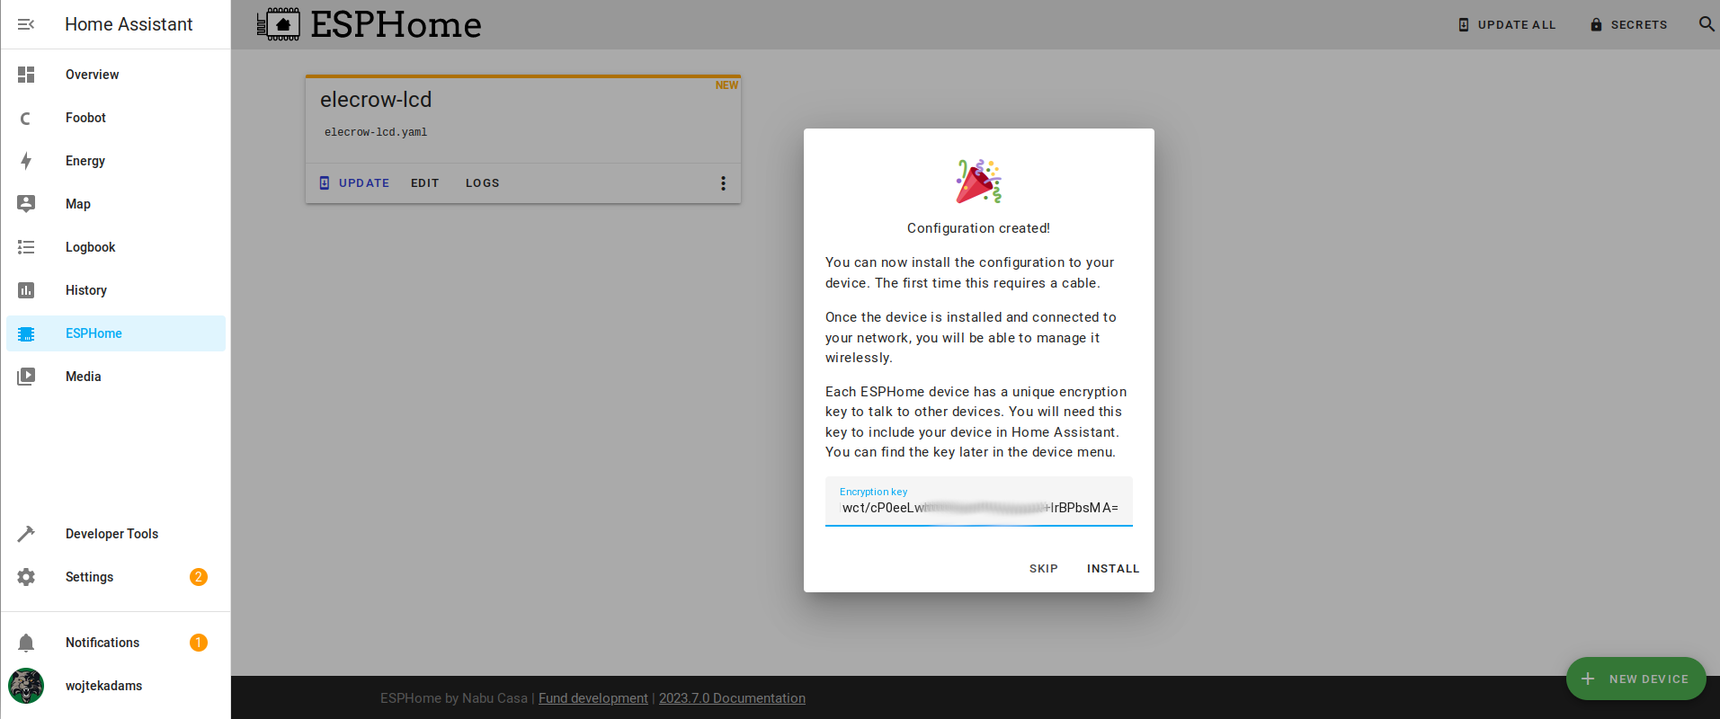Click the update icon on elecrow-lcd card
This screenshot has height=719, width=1720.
coord(324,183)
